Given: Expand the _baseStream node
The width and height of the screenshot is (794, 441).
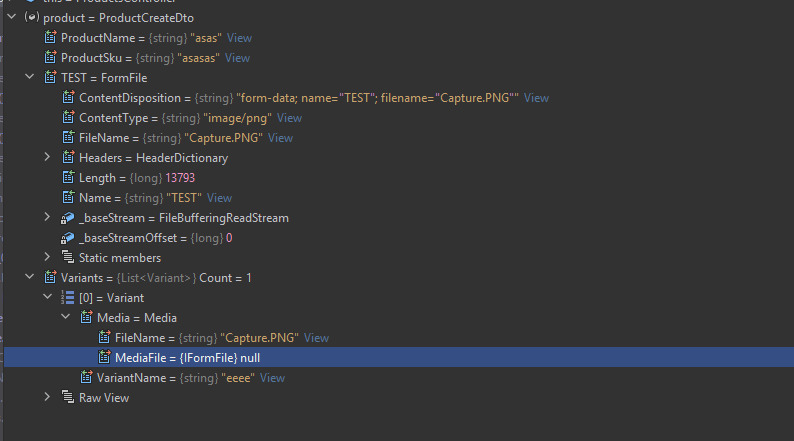Looking at the screenshot, I should coord(47,217).
